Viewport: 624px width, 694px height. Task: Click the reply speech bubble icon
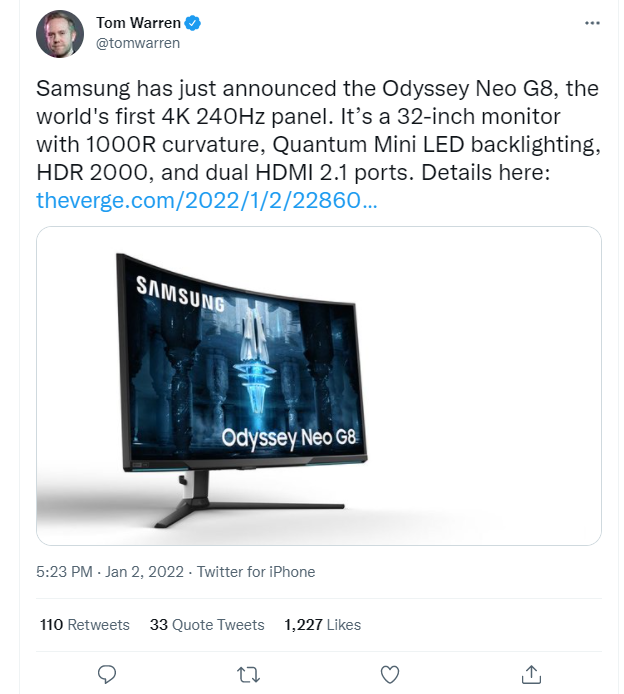[x=109, y=673]
